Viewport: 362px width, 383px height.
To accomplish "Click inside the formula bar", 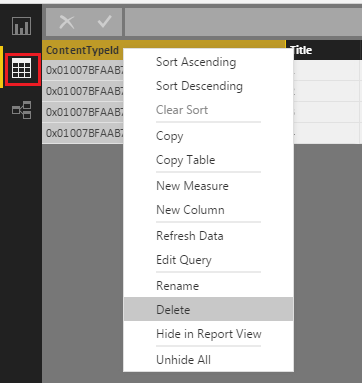I will pyautogui.click(x=243, y=22).
